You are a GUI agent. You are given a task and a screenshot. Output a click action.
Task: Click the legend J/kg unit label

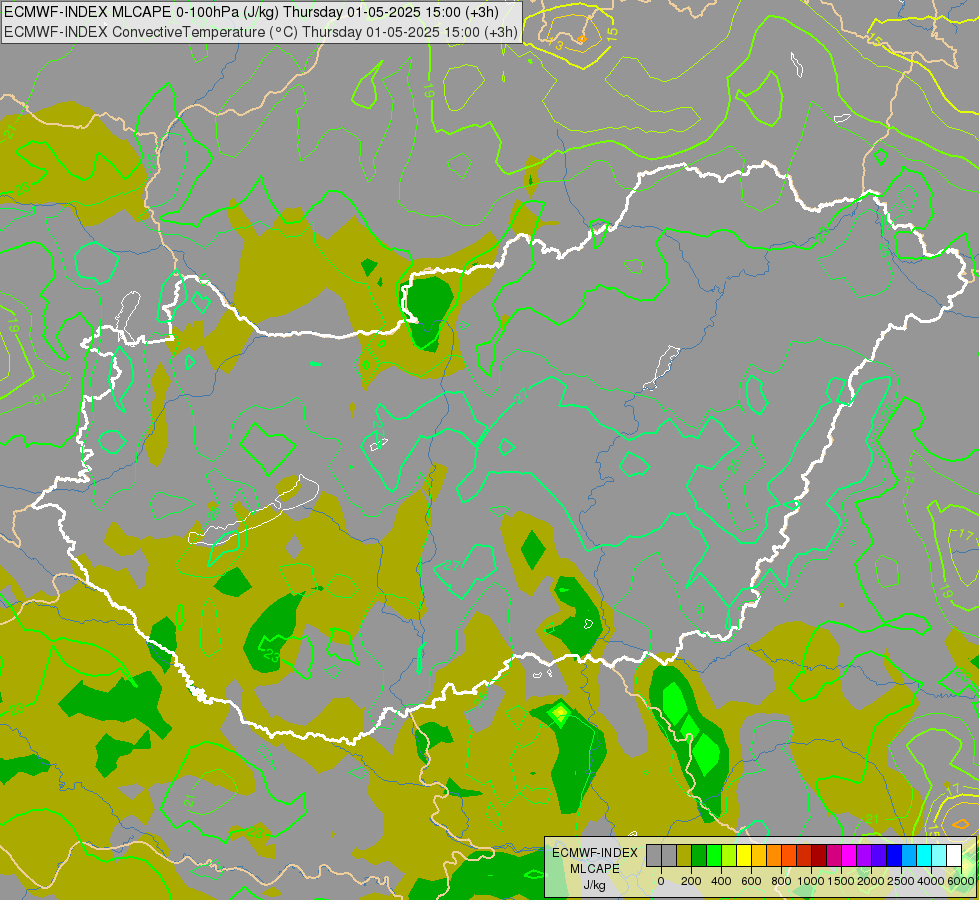[x=594, y=885]
